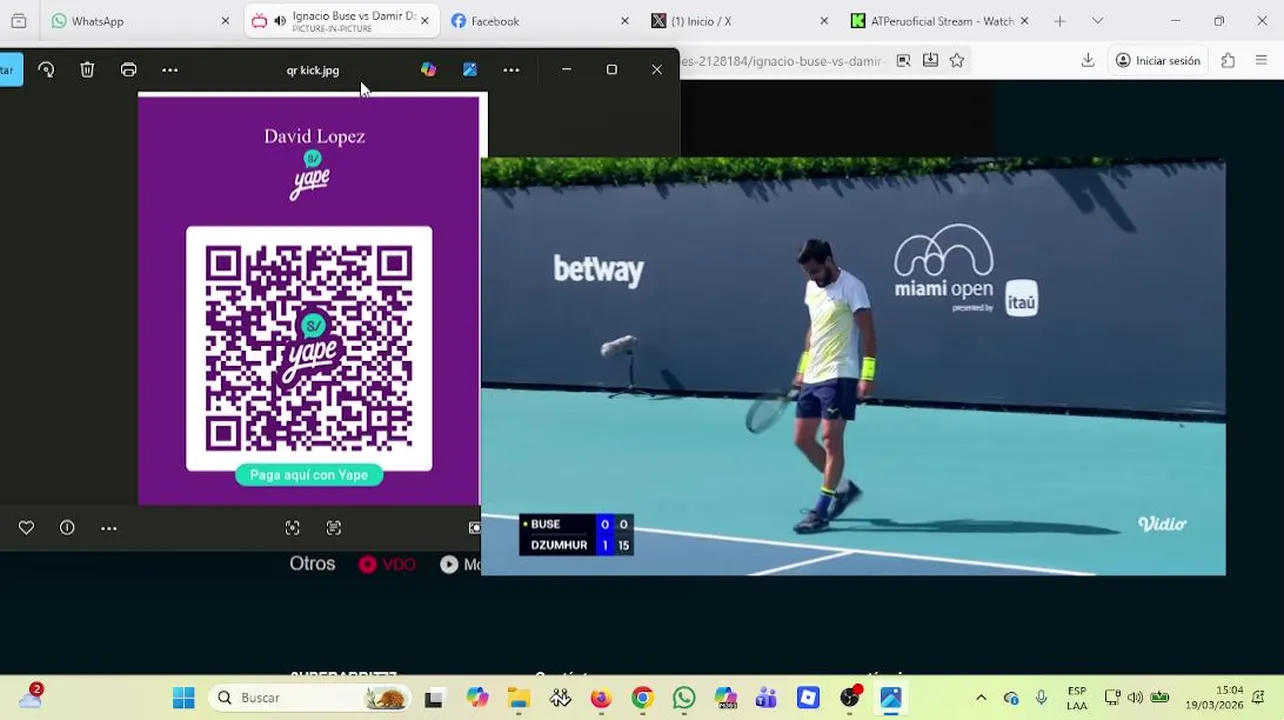The width and height of the screenshot is (1284, 720).
Task: Open the weather widget in taskbar
Action: [x=31, y=696]
